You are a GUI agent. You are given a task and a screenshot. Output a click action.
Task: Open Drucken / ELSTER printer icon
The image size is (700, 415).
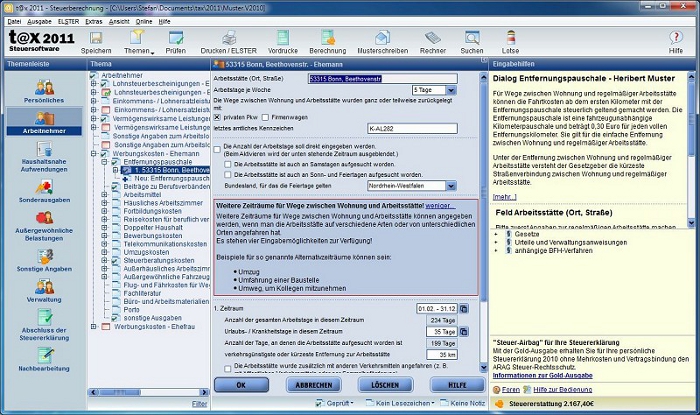(229, 38)
